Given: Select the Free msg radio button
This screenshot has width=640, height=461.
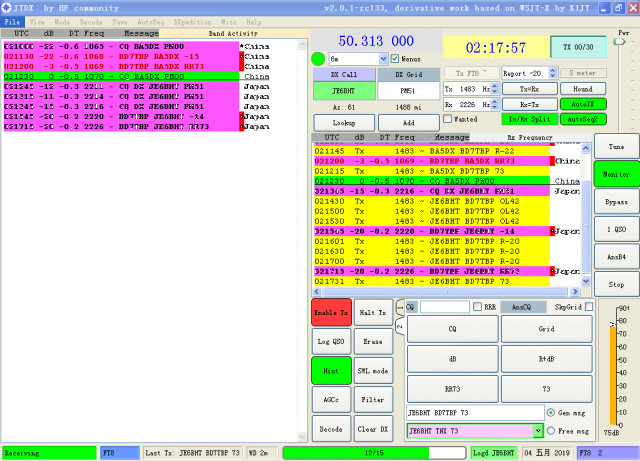Looking at the screenshot, I should tap(551, 430).
